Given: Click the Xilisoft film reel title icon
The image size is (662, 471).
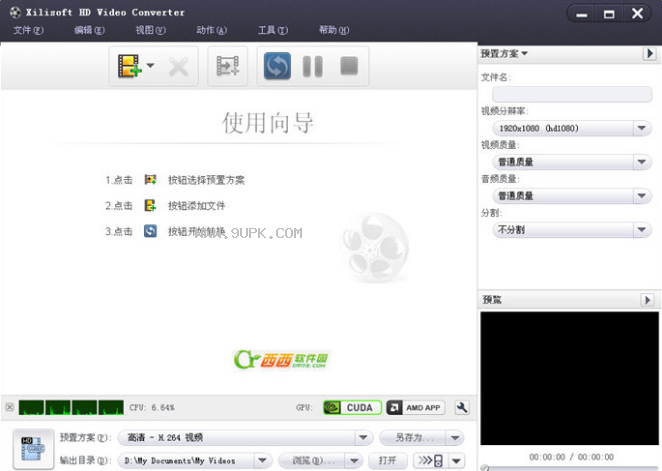Looking at the screenshot, I should point(15,12).
